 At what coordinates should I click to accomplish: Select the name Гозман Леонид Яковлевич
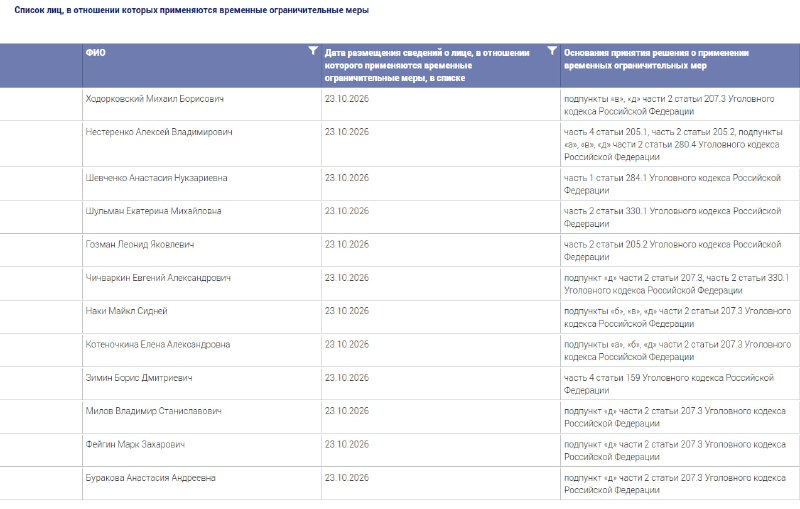click(x=140, y=245)
